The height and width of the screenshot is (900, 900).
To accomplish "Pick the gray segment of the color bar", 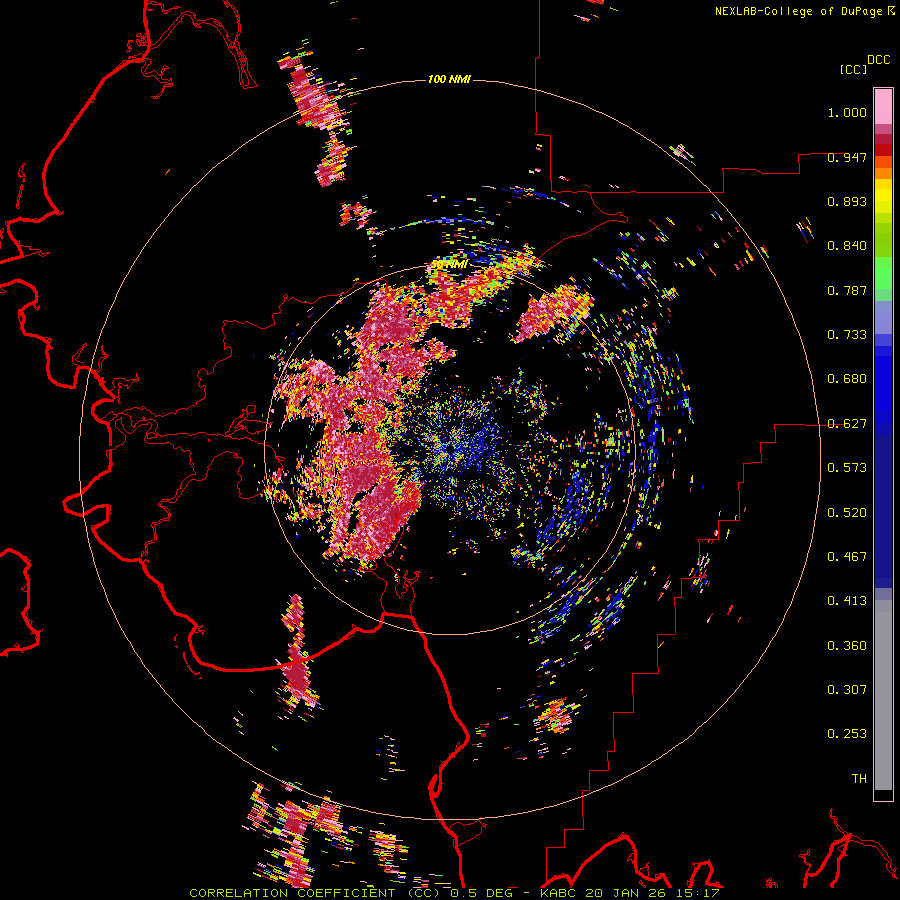I will click(x=883, y=695).
